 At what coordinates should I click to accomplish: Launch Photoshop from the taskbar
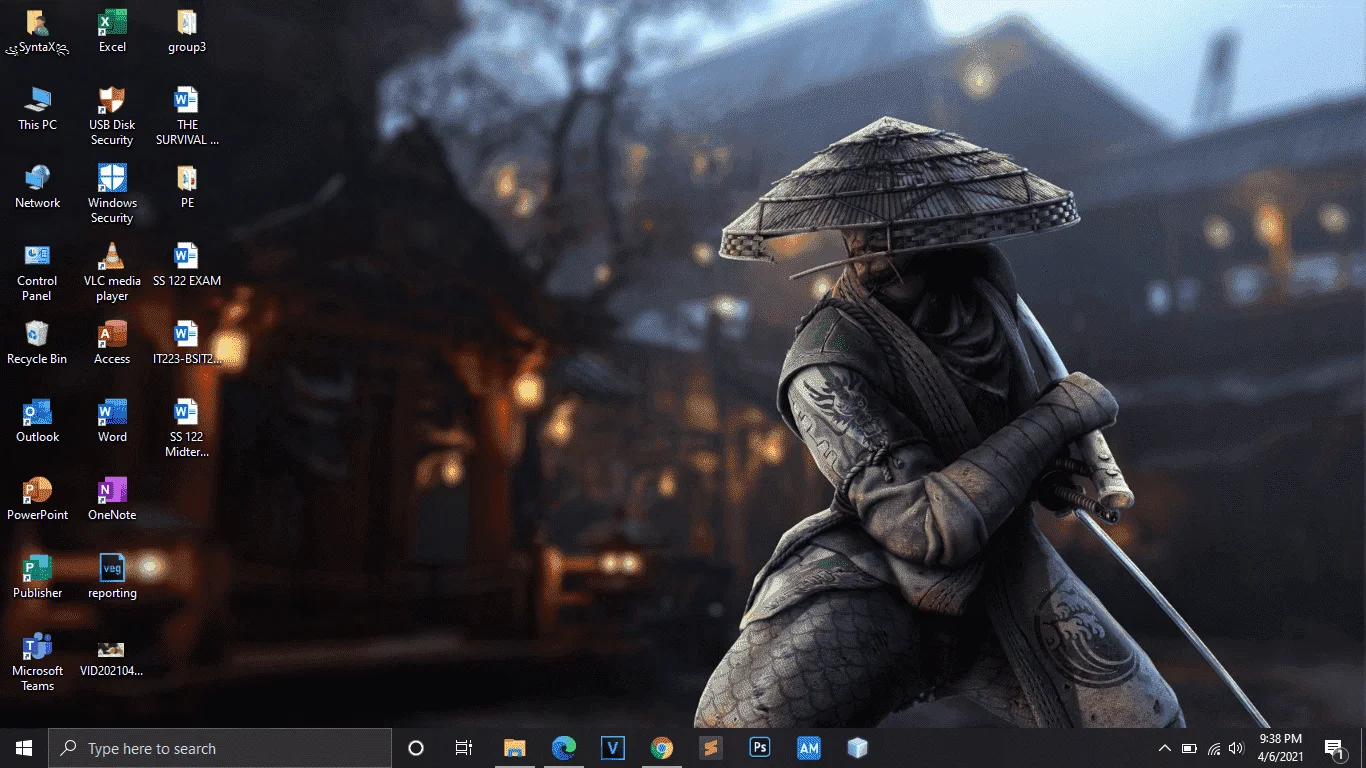click(x=760, y=748)
